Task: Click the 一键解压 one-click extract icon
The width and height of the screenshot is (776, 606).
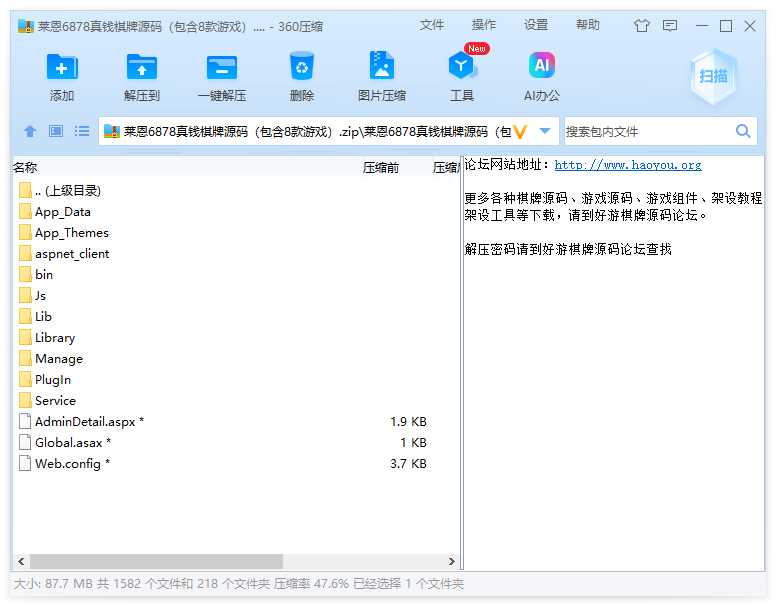Action: tap(221, 67)
